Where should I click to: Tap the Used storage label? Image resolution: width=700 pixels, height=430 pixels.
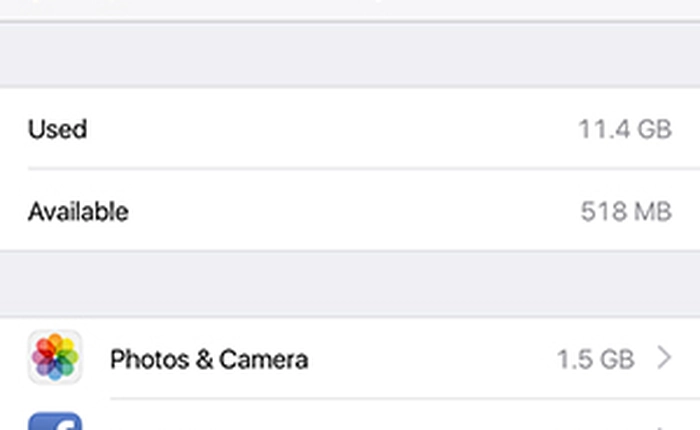(x=57, y=129)
